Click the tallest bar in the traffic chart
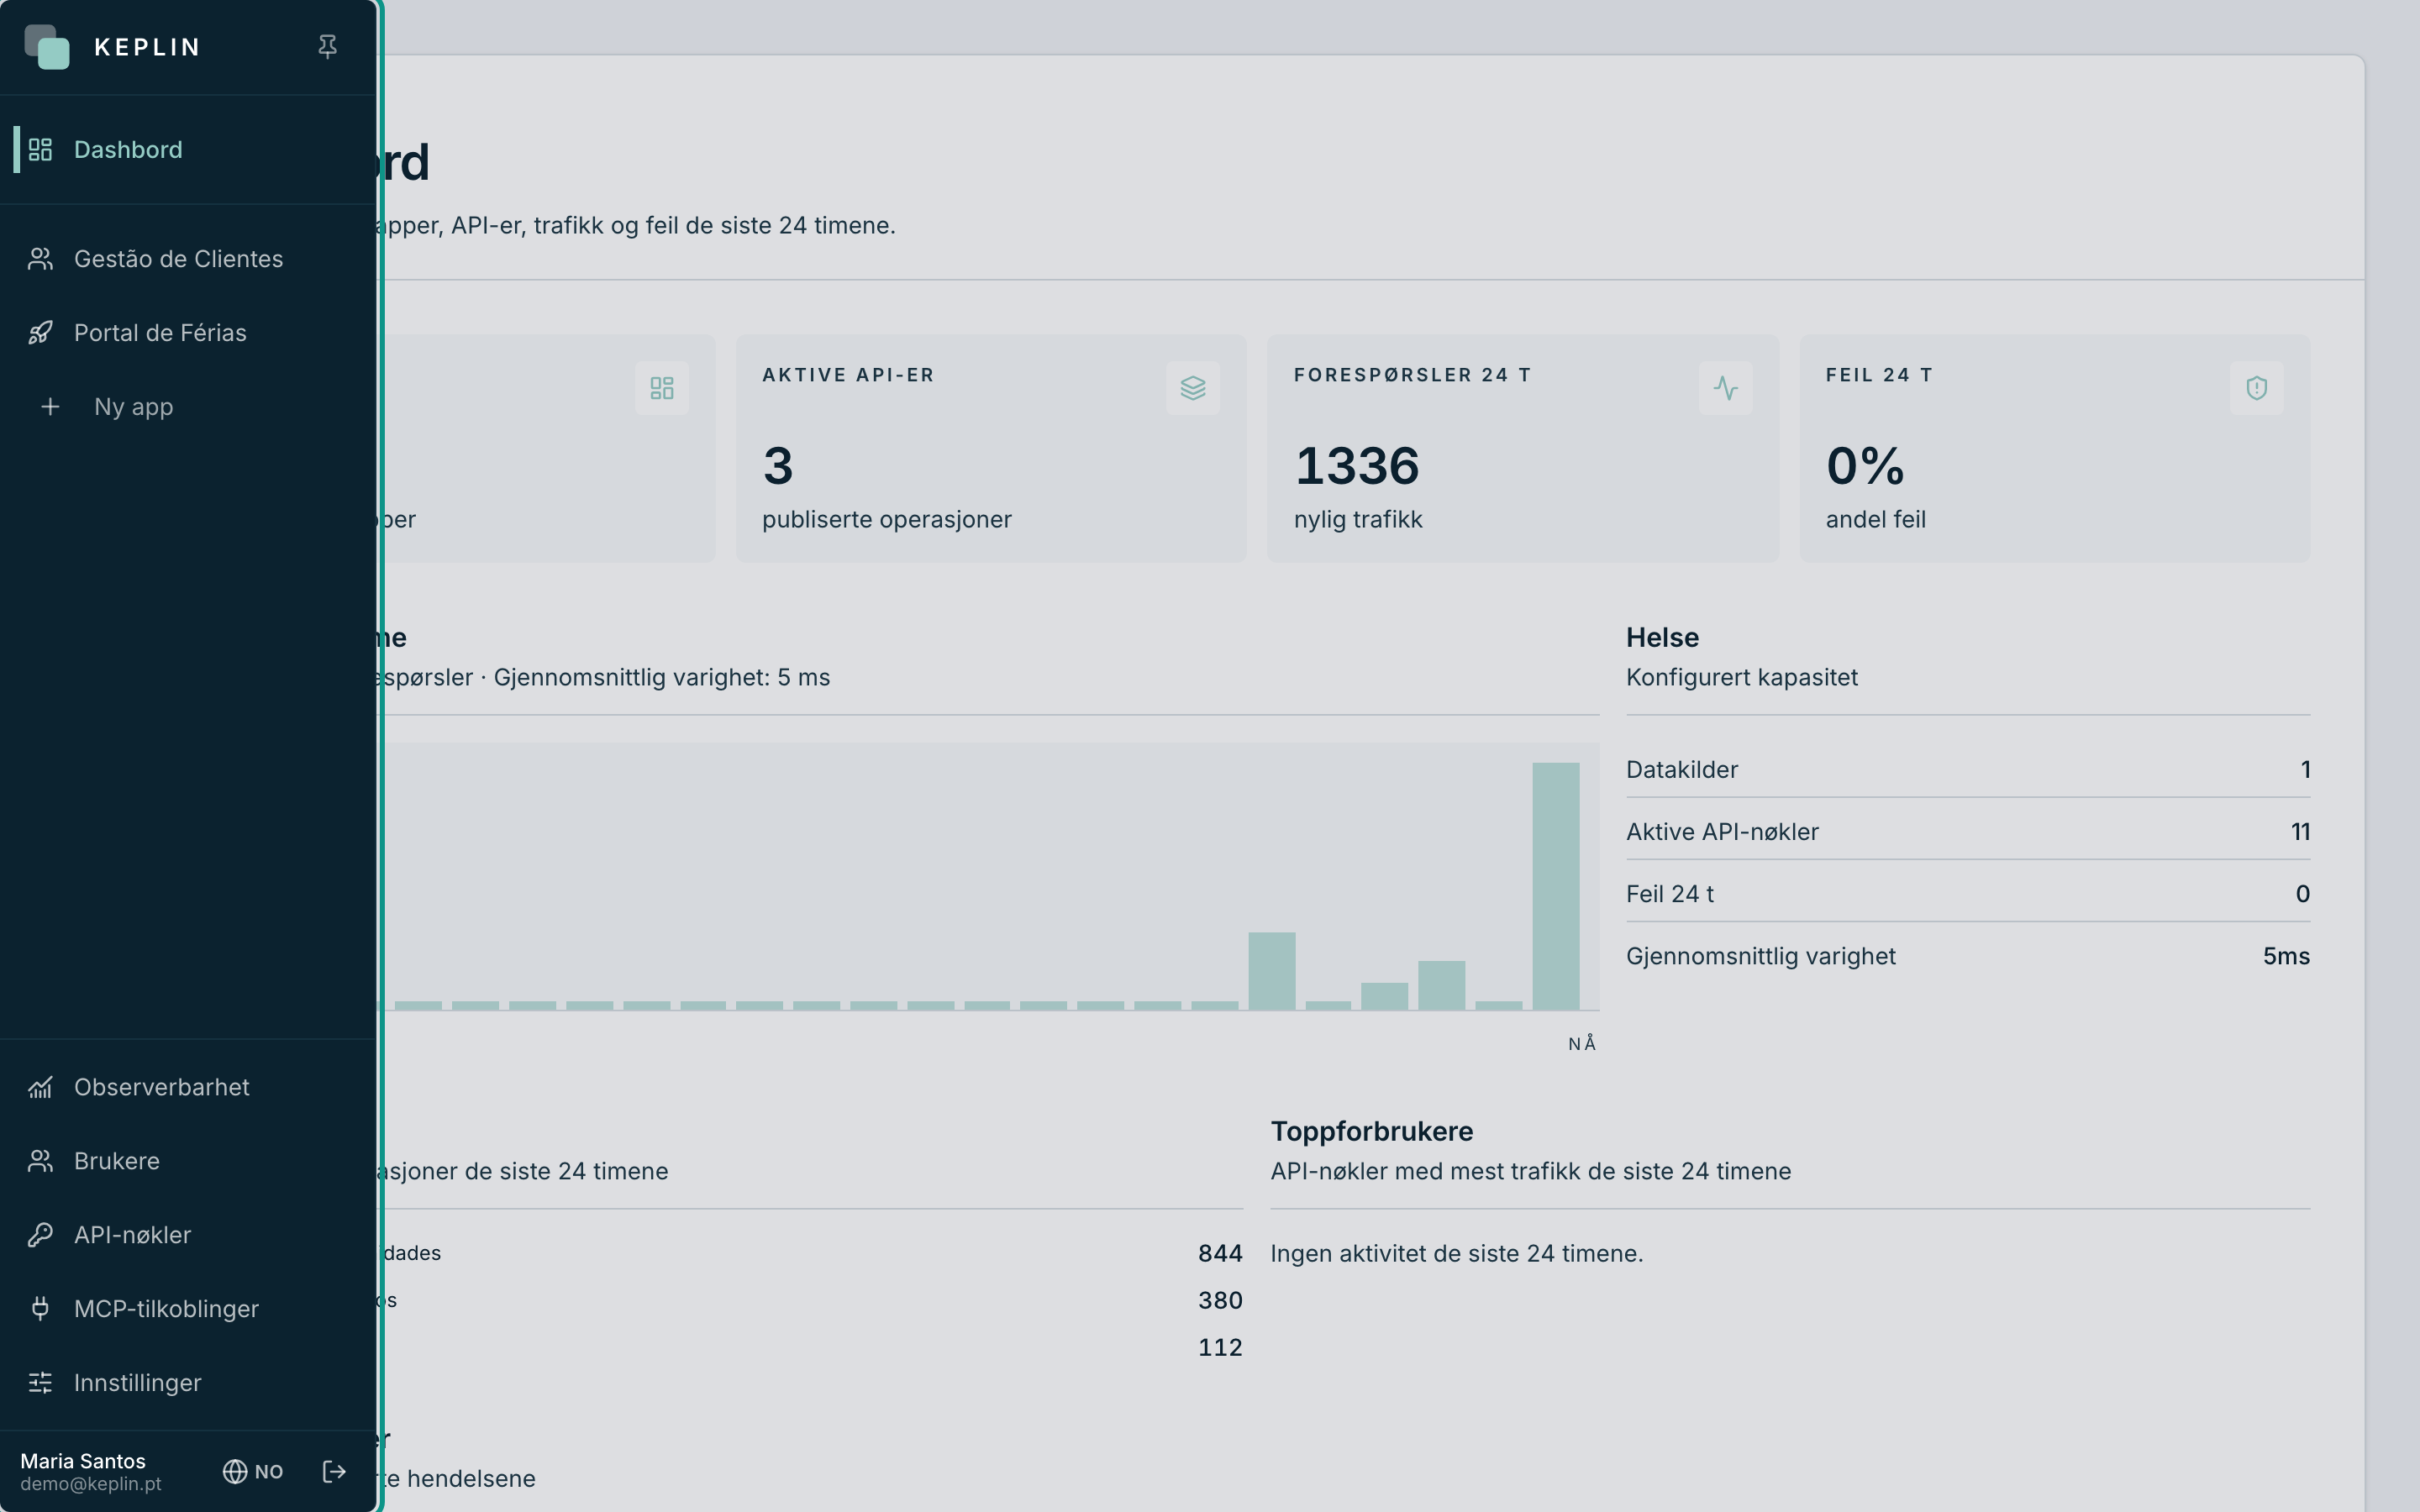Viewport: 2420px width, 1512px height. pos(1556,886)
